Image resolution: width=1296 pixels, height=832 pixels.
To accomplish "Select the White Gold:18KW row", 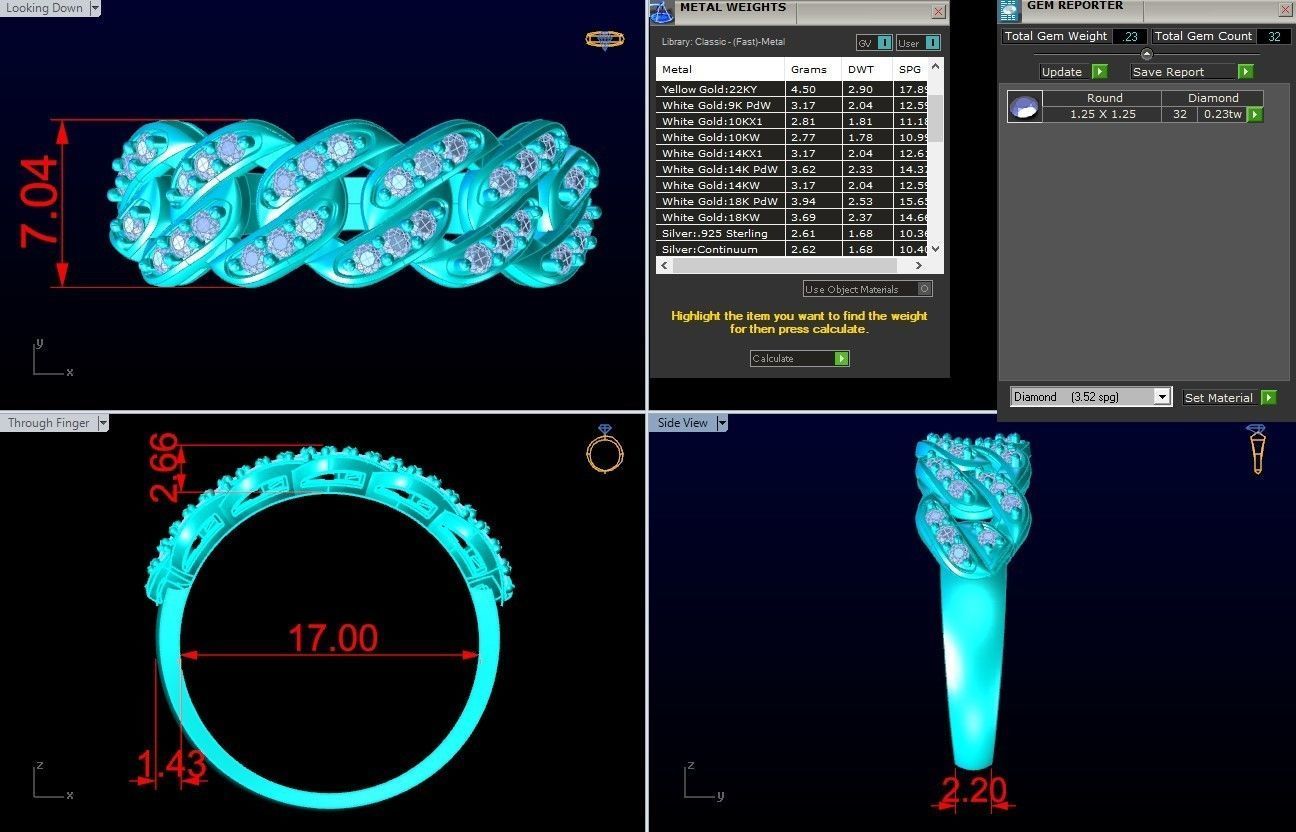I will point(793,217).
